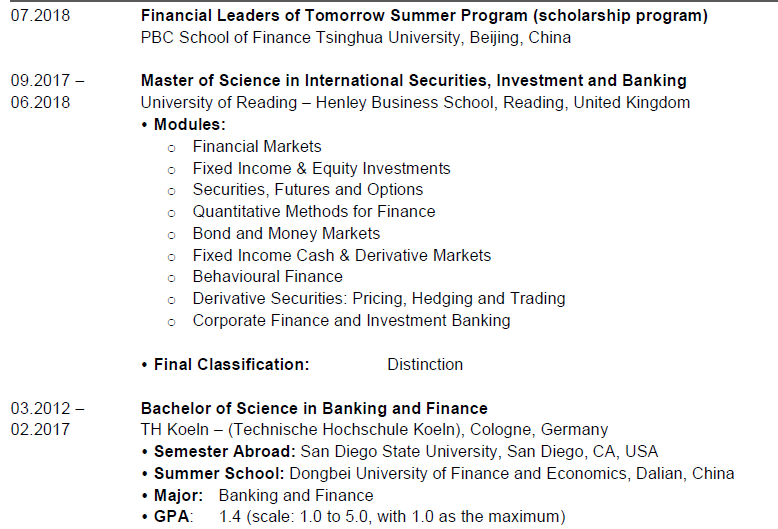
Task: Click the Bond and Money Markets module
Action: point(286,234)
